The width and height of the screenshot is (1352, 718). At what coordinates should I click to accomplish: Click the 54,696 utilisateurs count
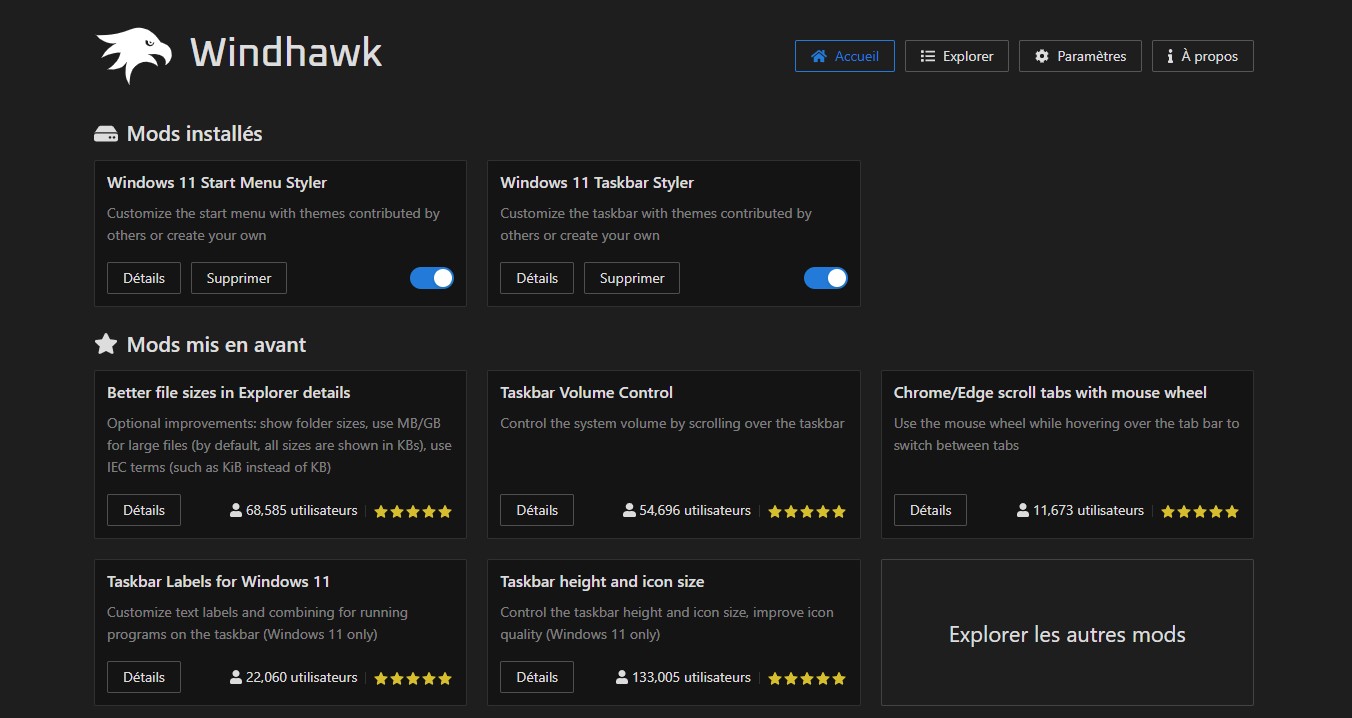[695, 510]
